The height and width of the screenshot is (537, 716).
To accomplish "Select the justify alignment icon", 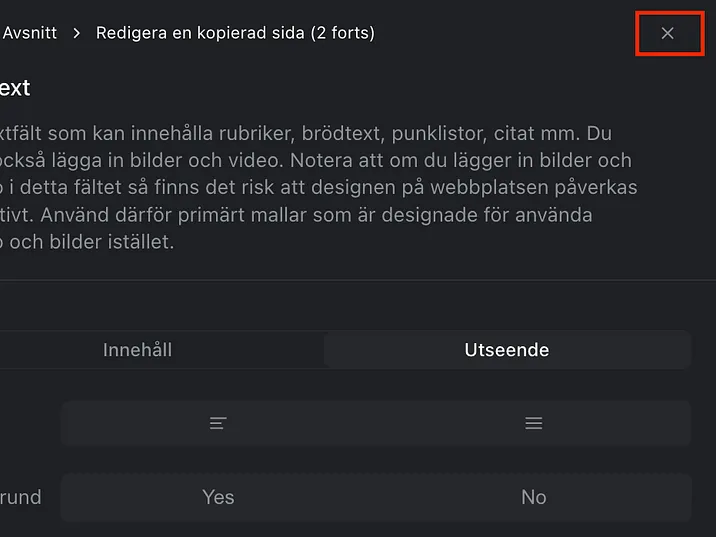I will coord(533,423).
